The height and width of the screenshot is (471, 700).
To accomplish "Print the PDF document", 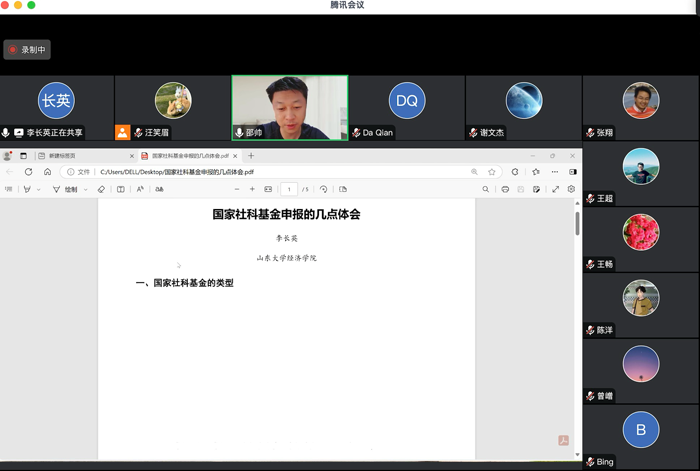I will click(505, 189).
